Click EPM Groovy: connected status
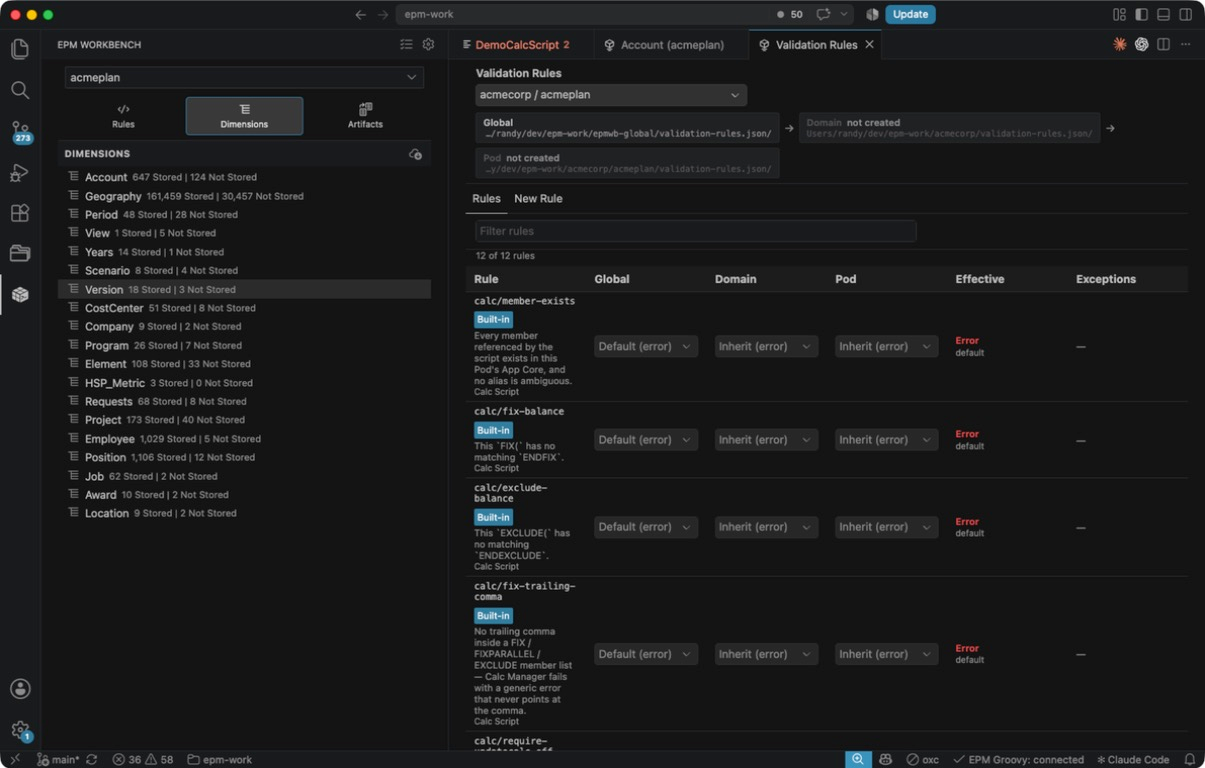 (1018, 759)
